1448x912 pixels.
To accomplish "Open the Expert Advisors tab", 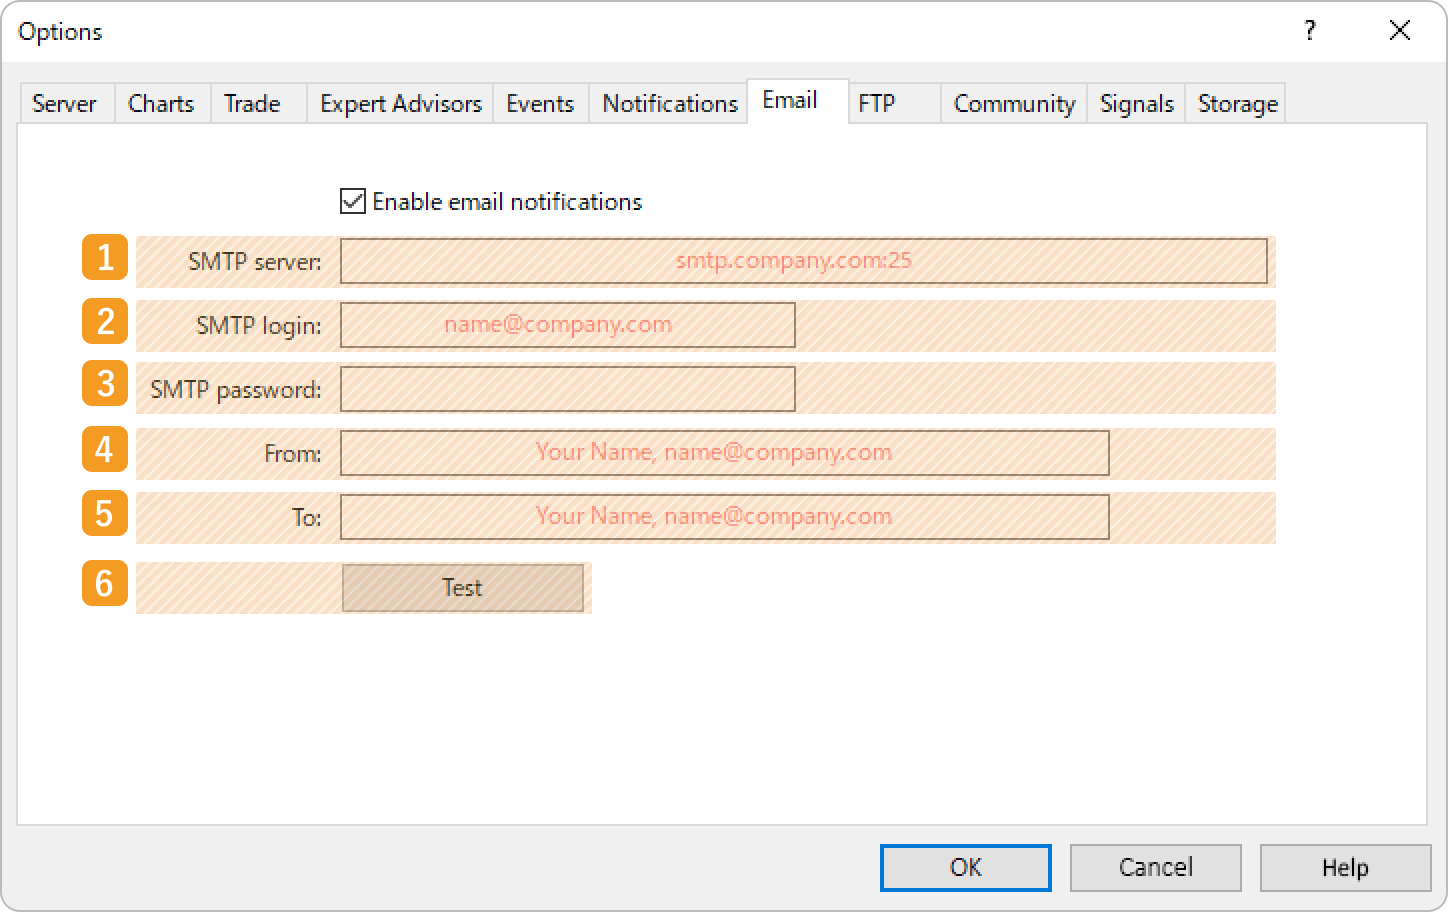I will 399,103.
